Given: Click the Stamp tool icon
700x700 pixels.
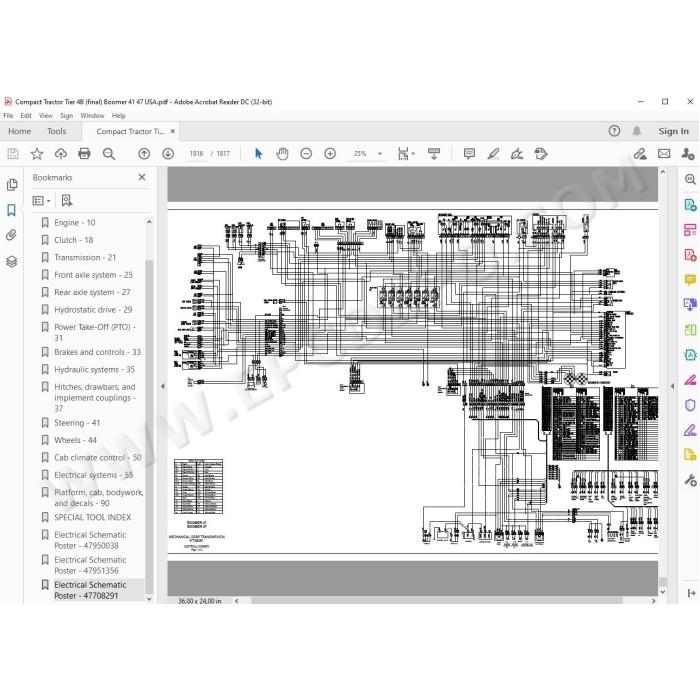Looking at the screenshot, I should (x=541, y=154).
